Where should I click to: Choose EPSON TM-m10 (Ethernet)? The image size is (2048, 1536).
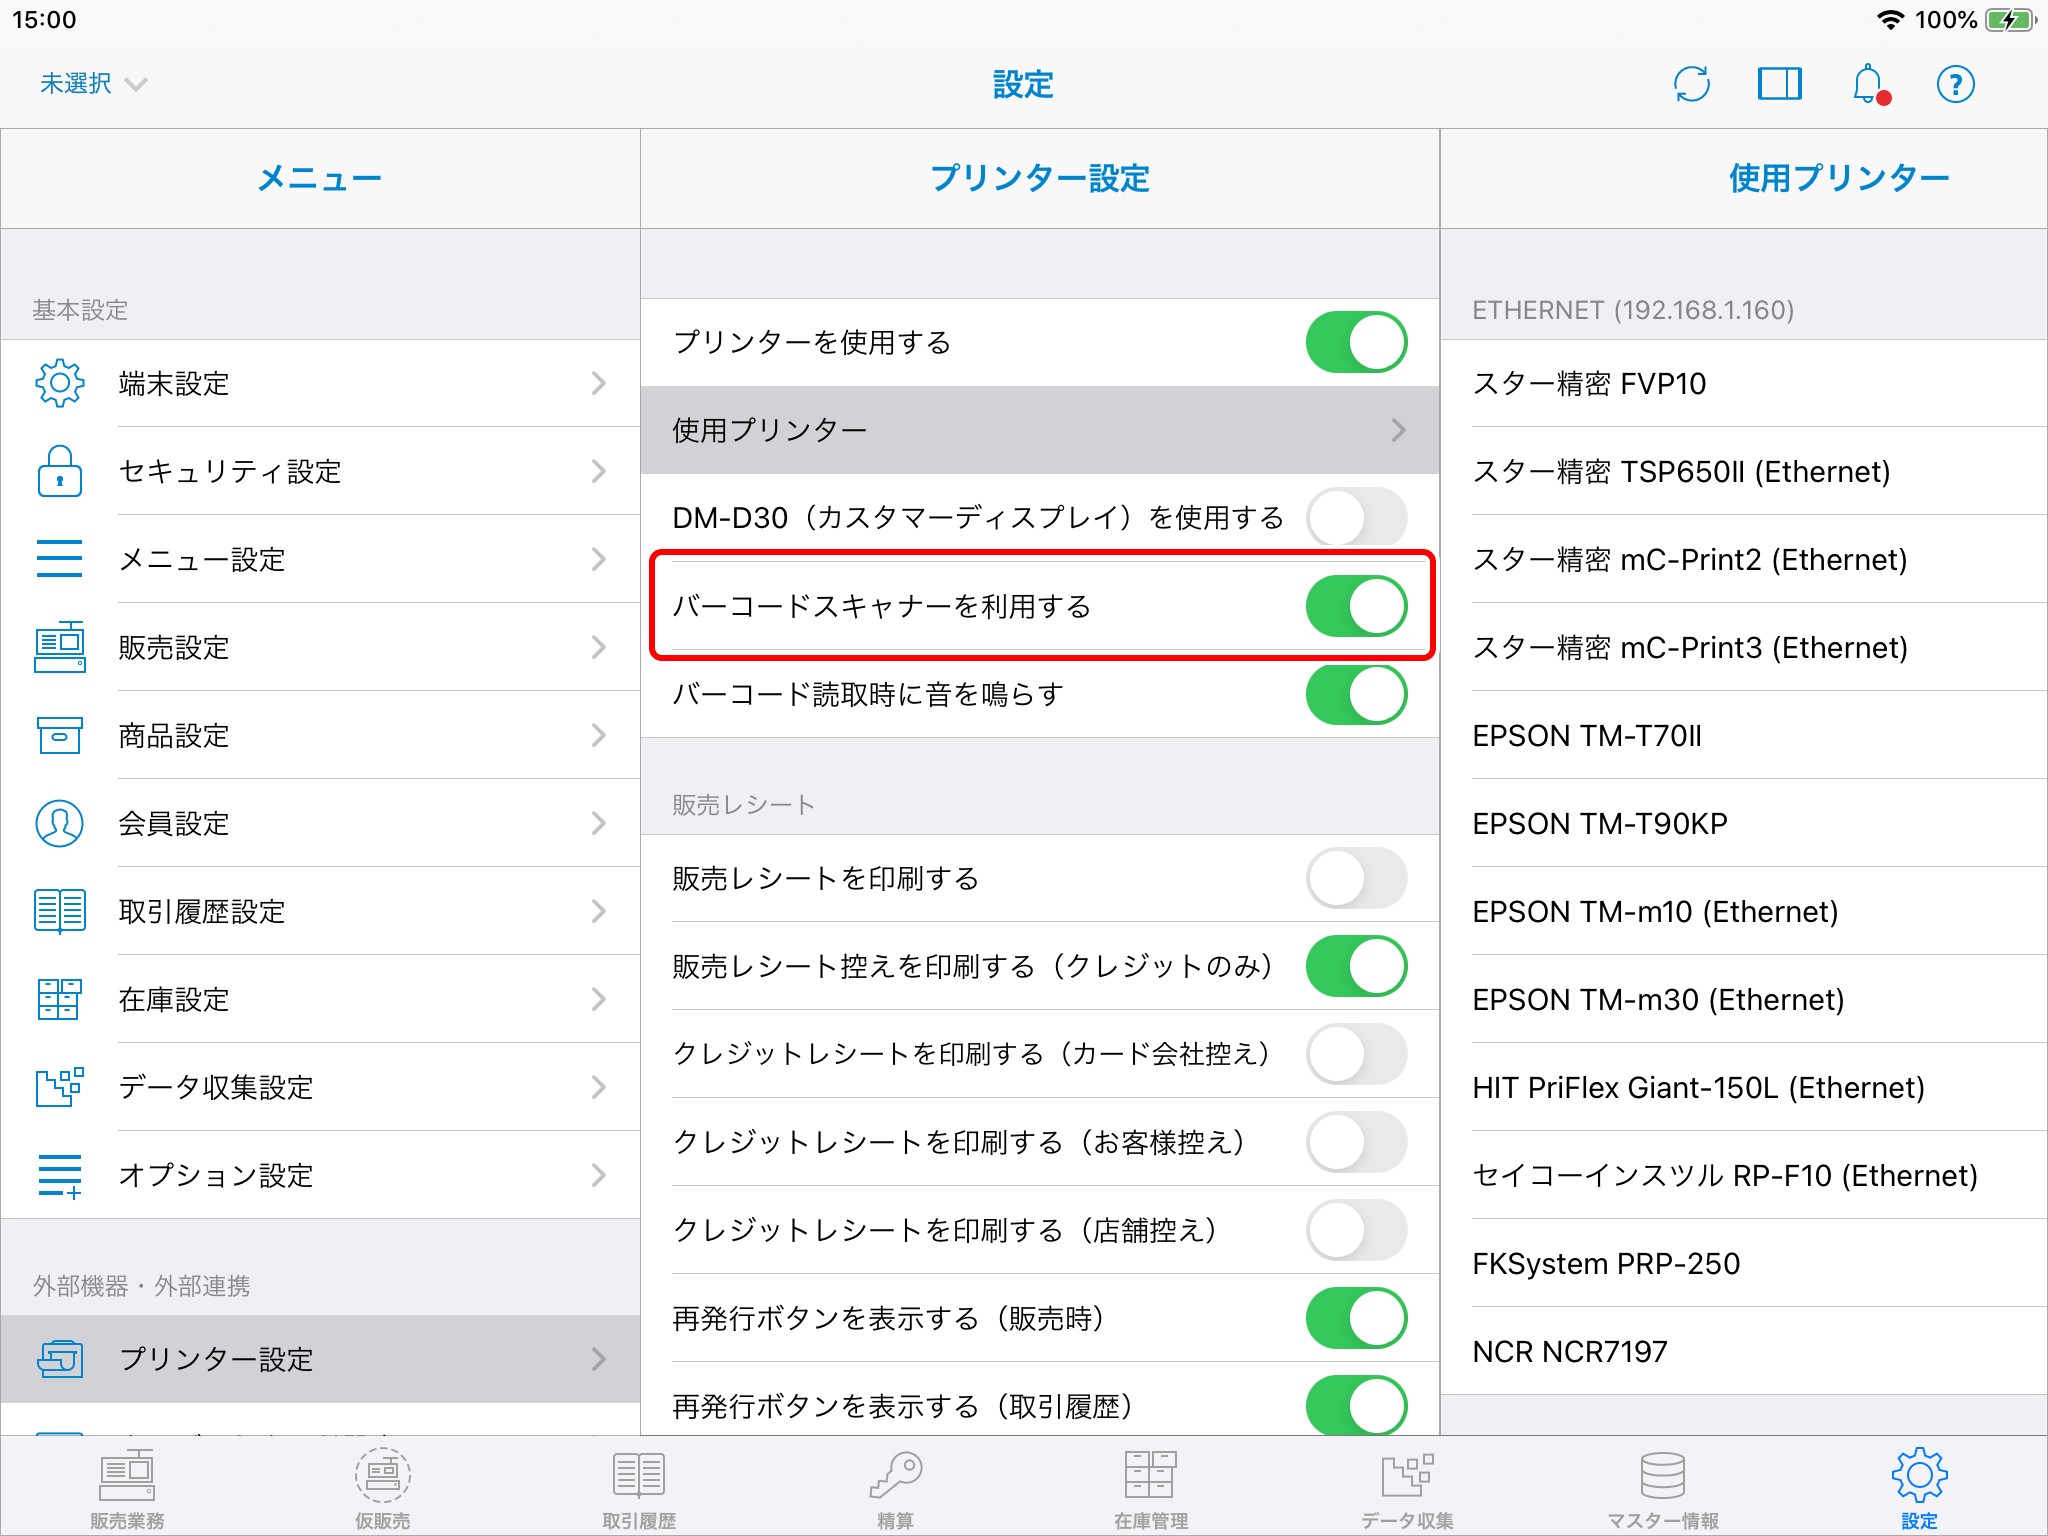click(1744, 911)
